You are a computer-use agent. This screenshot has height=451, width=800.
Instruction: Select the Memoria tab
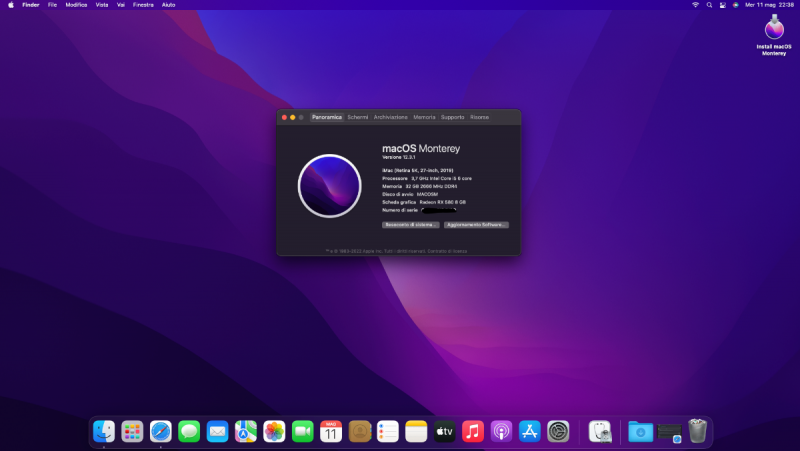pyautogui.click(x=424, y=117)
